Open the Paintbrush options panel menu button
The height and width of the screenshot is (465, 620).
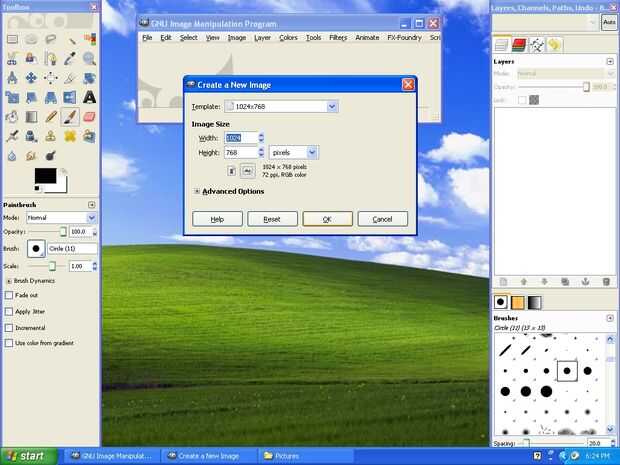[92, 204]
